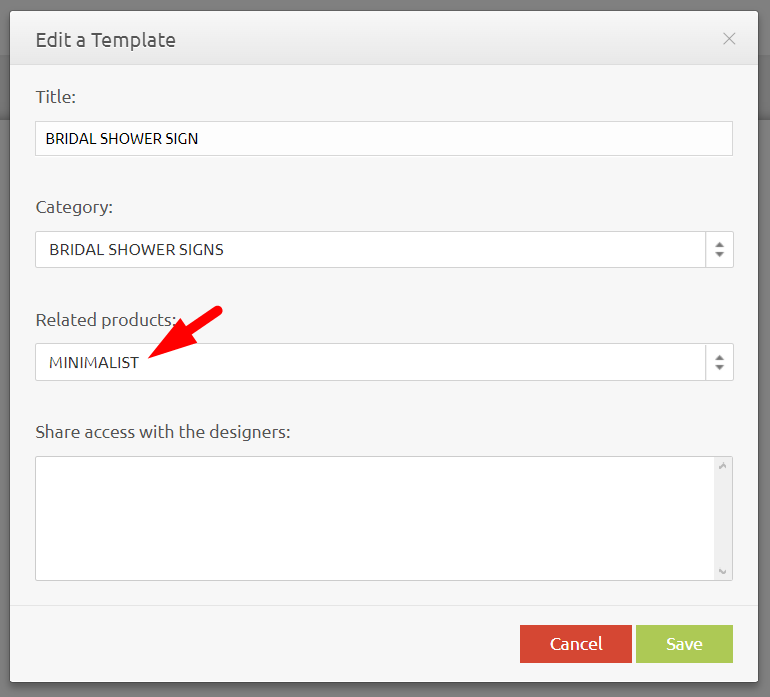
Task: Click the text area's scroll down arrow
Action: pos(723,571)
